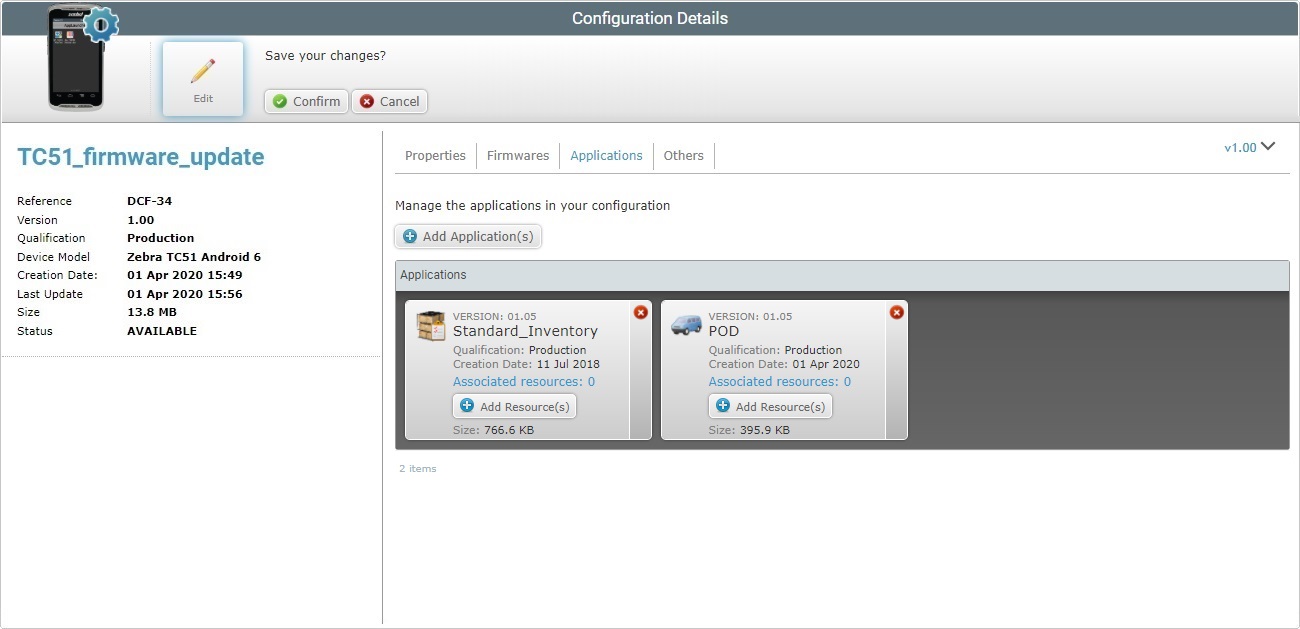Open the v1.00 version dropdown
The image size is (1300, 629).
pos(1249,146)
